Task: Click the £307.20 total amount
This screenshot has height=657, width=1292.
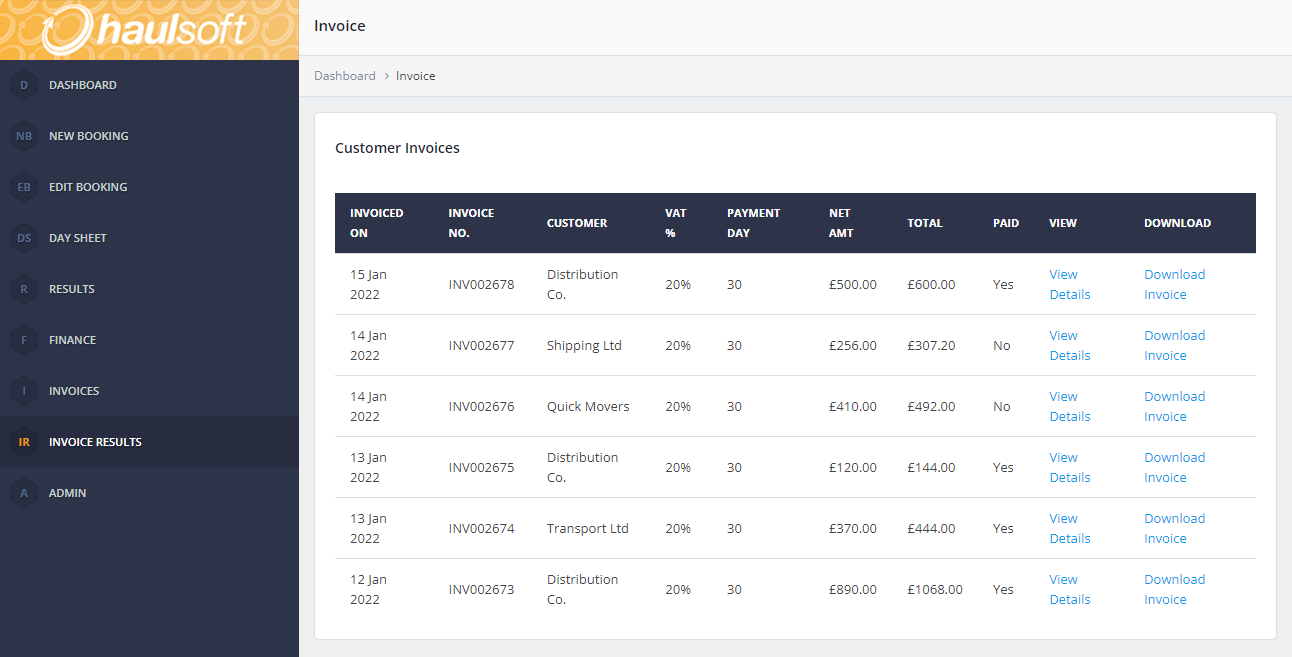Action: tap(931, 345)
